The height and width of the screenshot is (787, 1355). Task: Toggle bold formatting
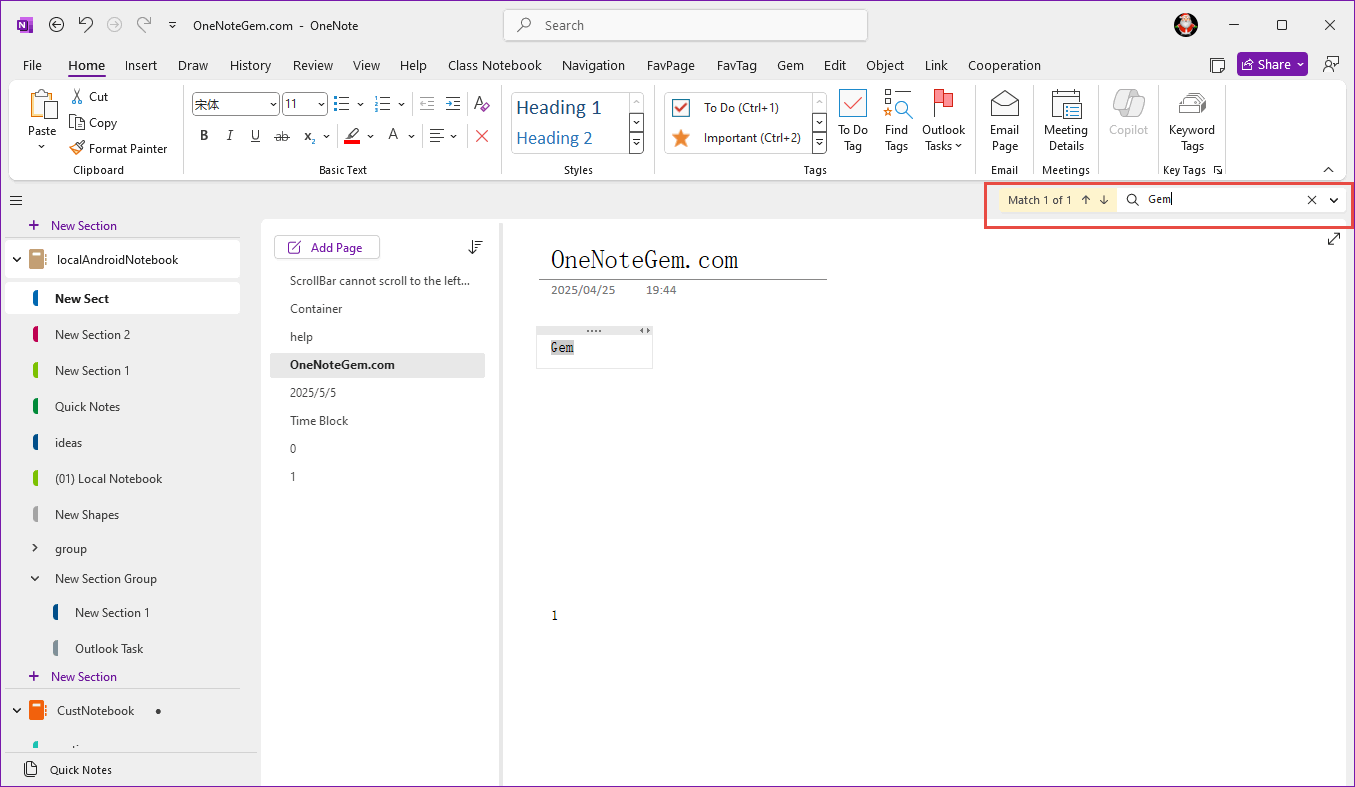(x=204, y=136)
